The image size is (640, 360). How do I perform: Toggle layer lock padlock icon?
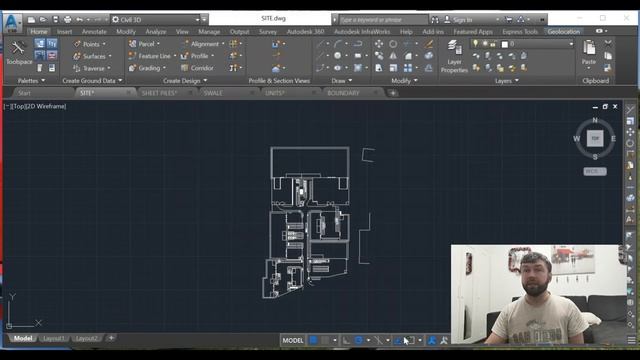[493, 44]
